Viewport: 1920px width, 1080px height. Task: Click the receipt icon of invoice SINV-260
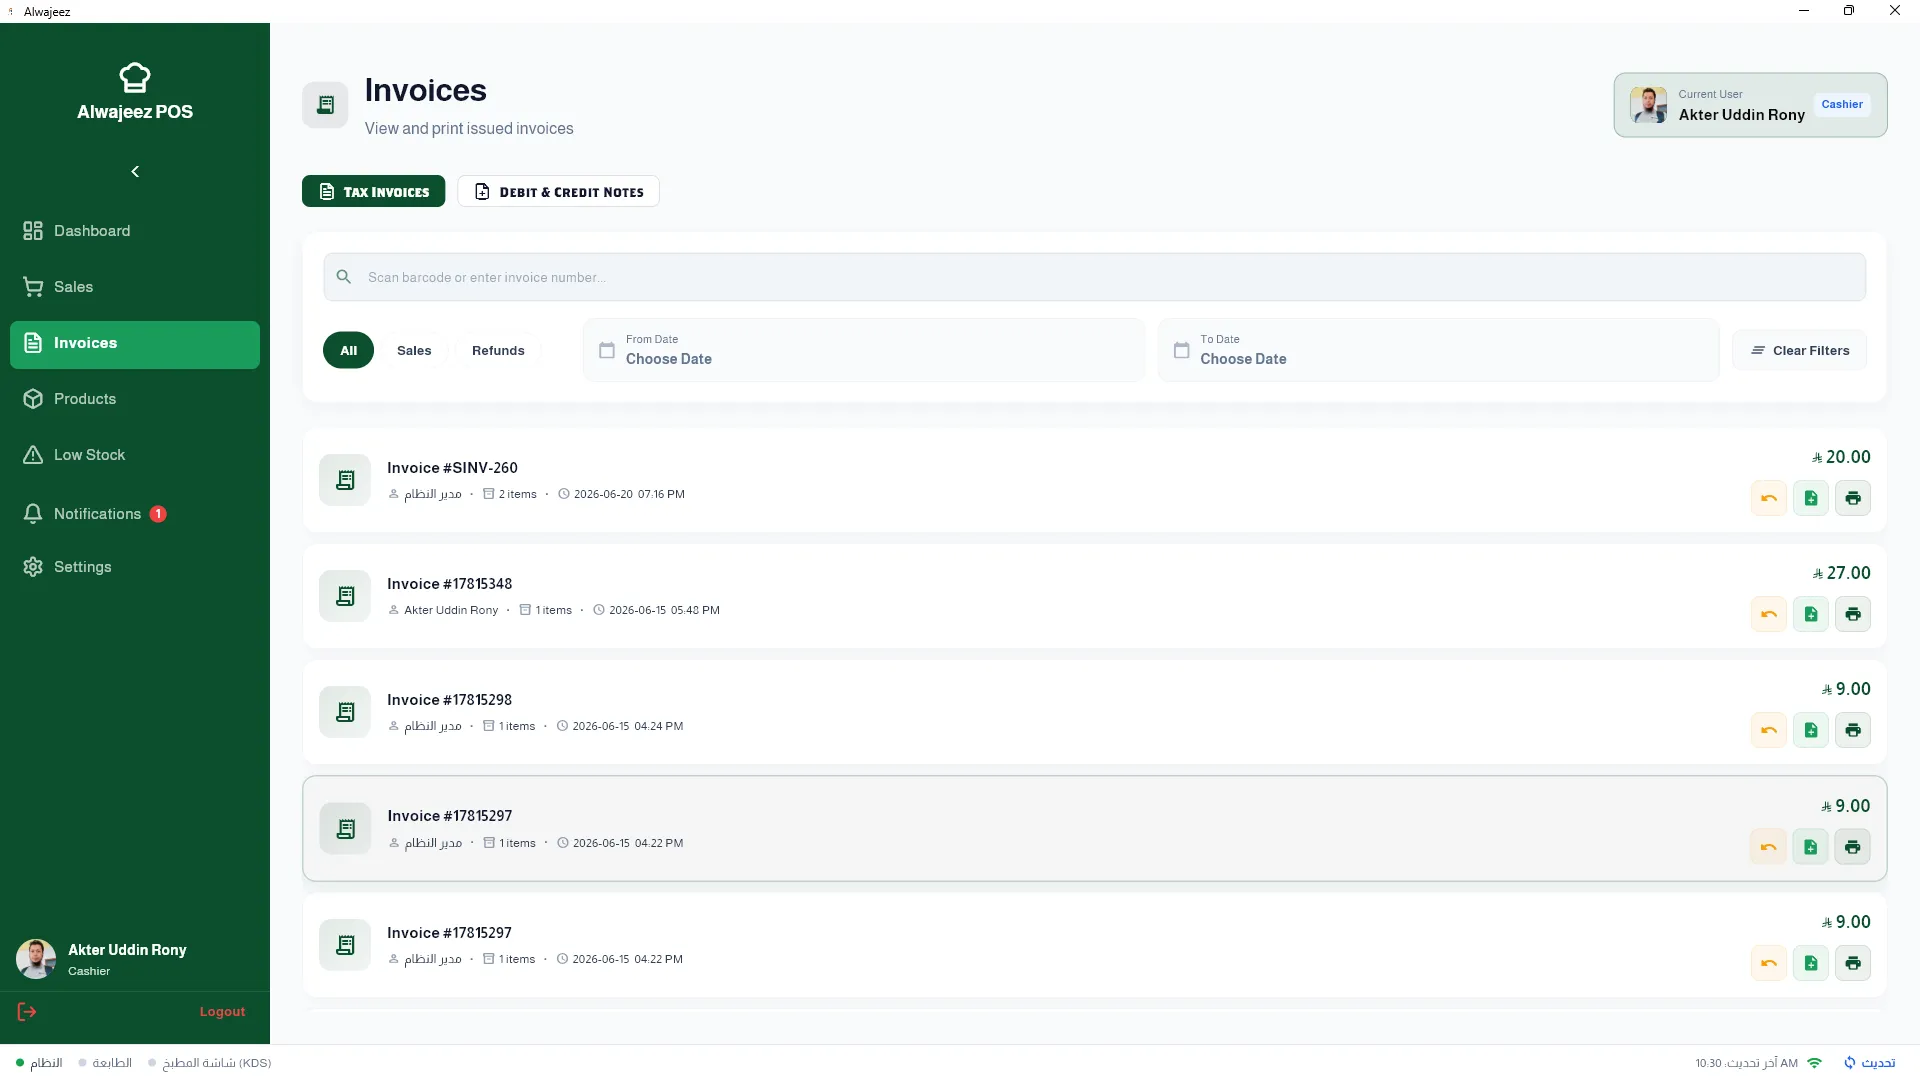[345, 480]
